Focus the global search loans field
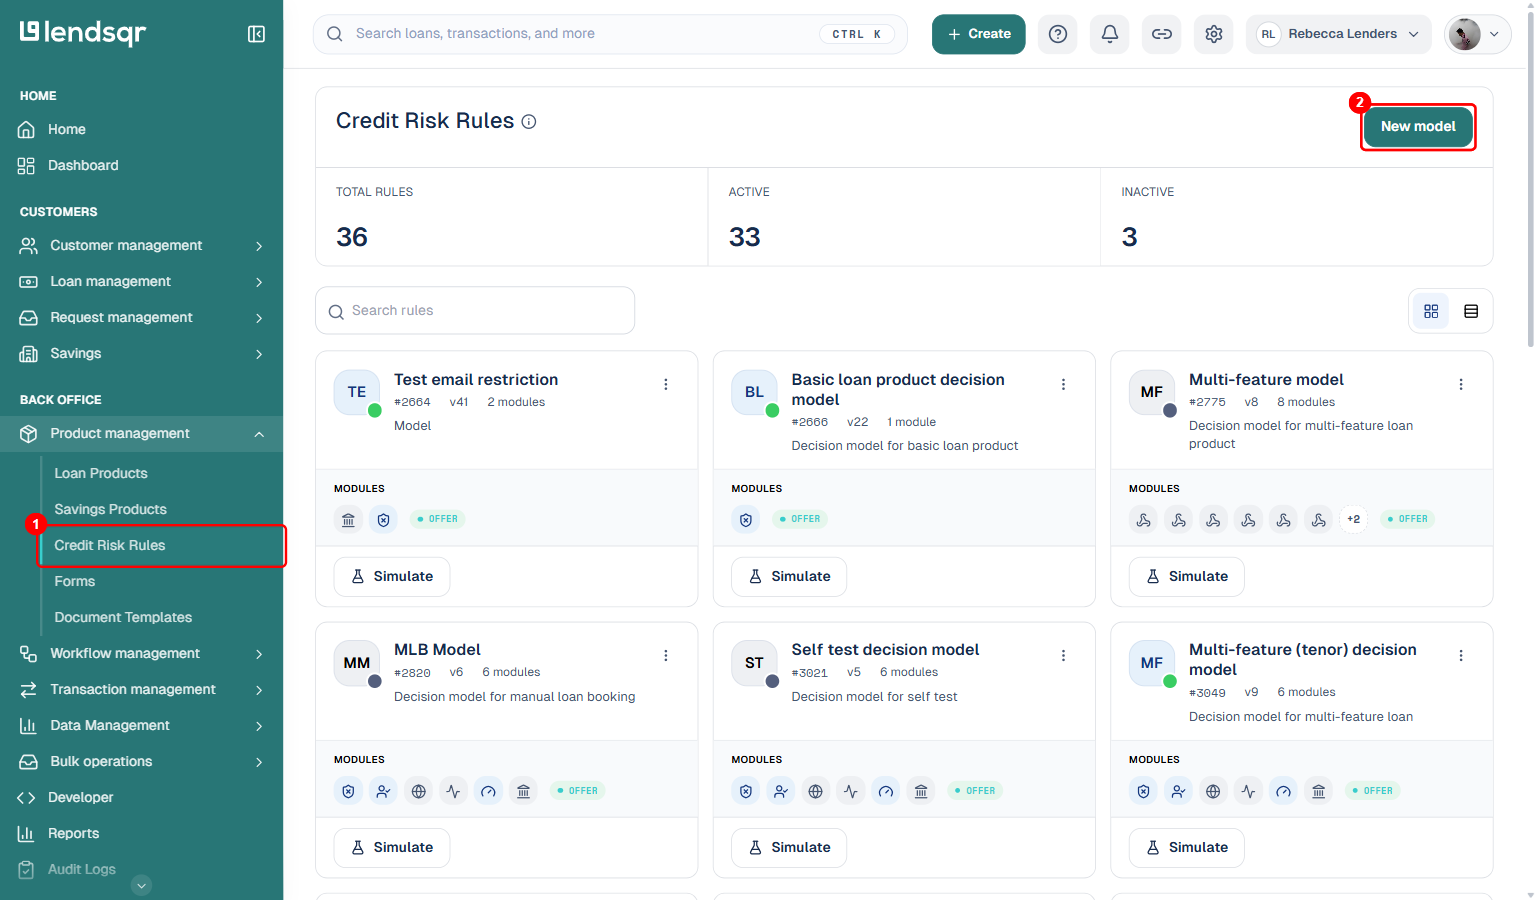Image resolution: width=1536 pixels, height=900 pixels. pyautogui.click(x=610, y=34)
